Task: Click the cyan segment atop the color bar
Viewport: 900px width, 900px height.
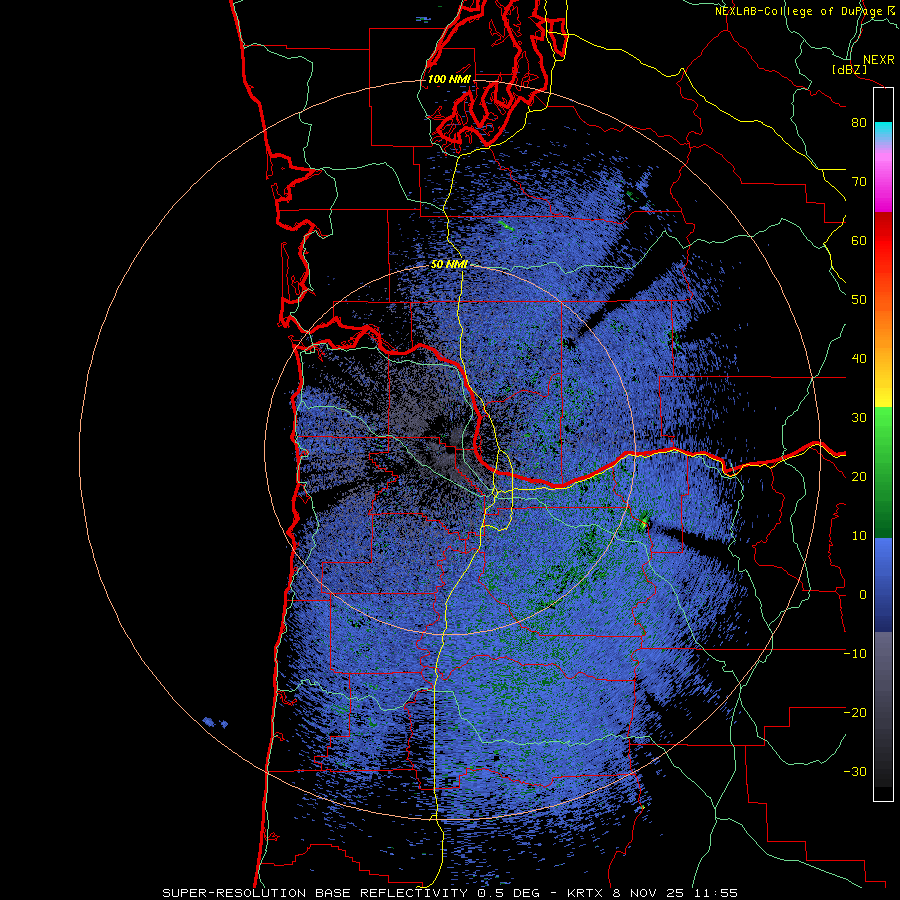Action: click(x=883, y=130)
